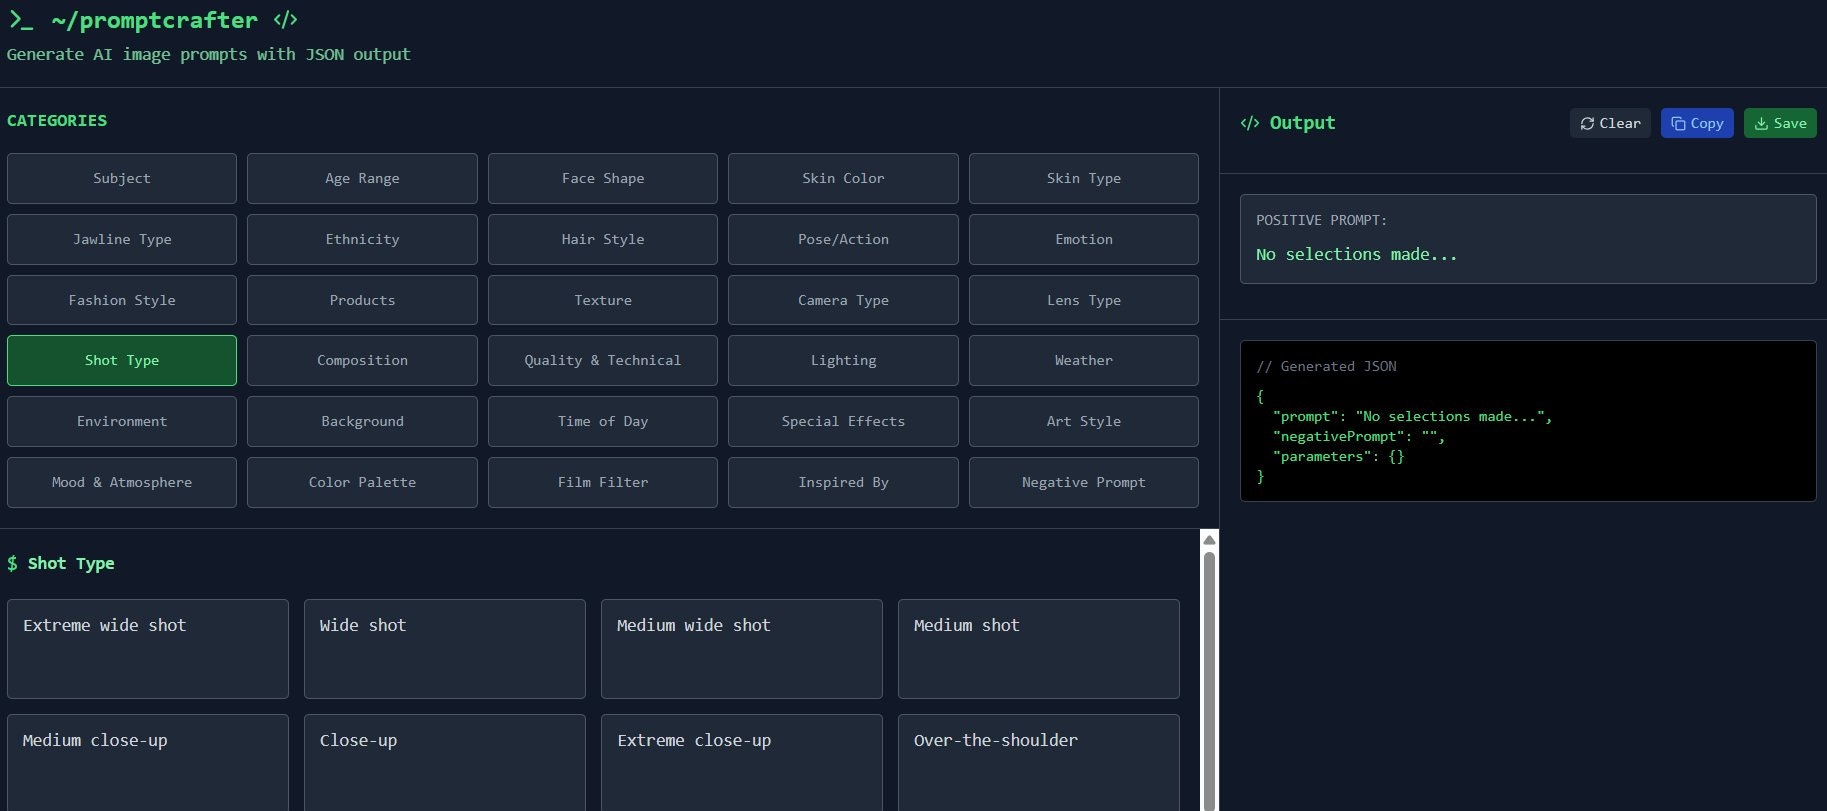1827x811 pixels.
Task: Open the Texture category
Action: click(603, 300)
